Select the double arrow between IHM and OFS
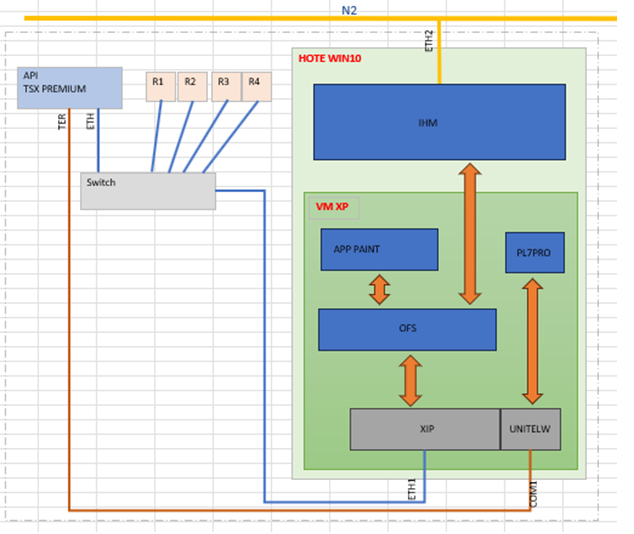The height and width of the screenshot is (534, 634). [468, 234]
